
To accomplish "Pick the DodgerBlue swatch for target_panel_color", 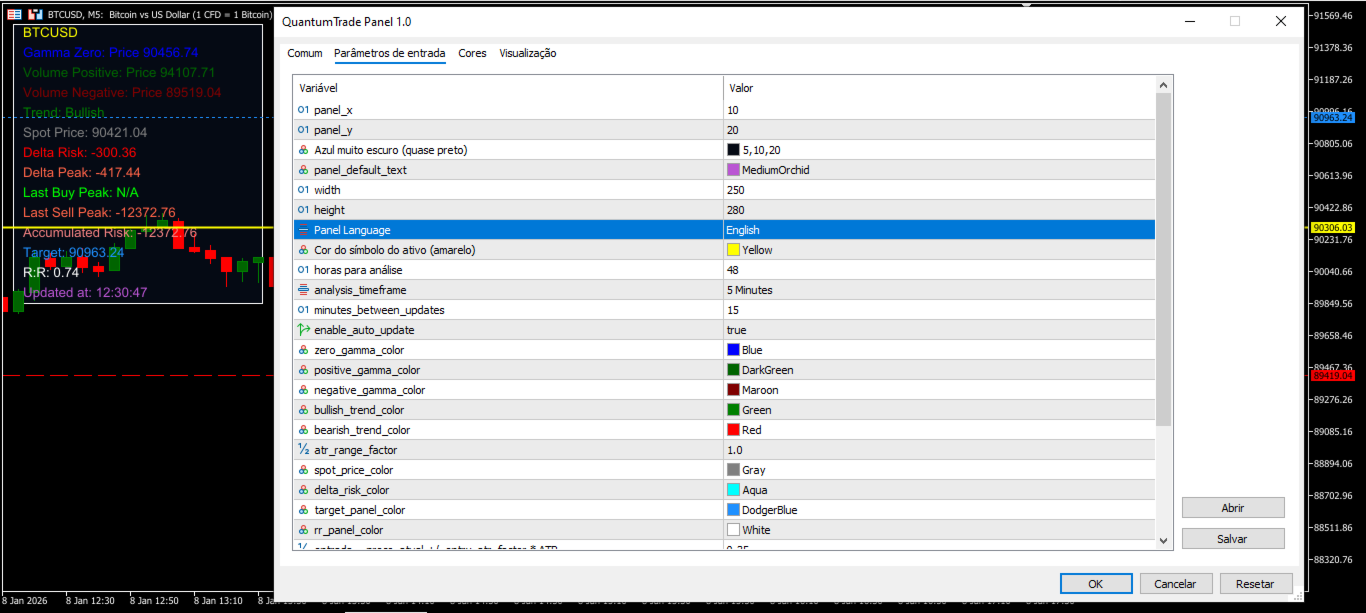I will point(733,510).
